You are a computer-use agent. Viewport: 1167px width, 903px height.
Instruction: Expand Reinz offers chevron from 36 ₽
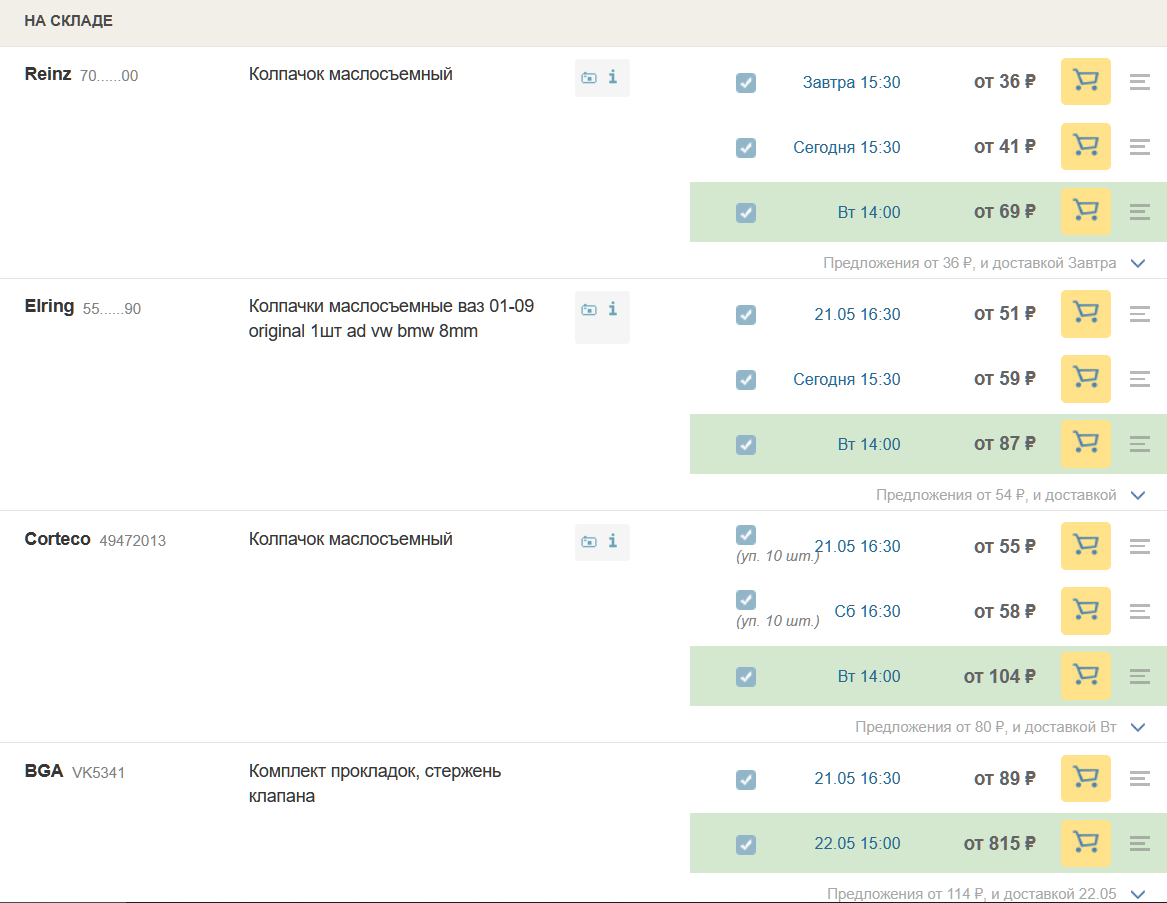(1138, 264)
